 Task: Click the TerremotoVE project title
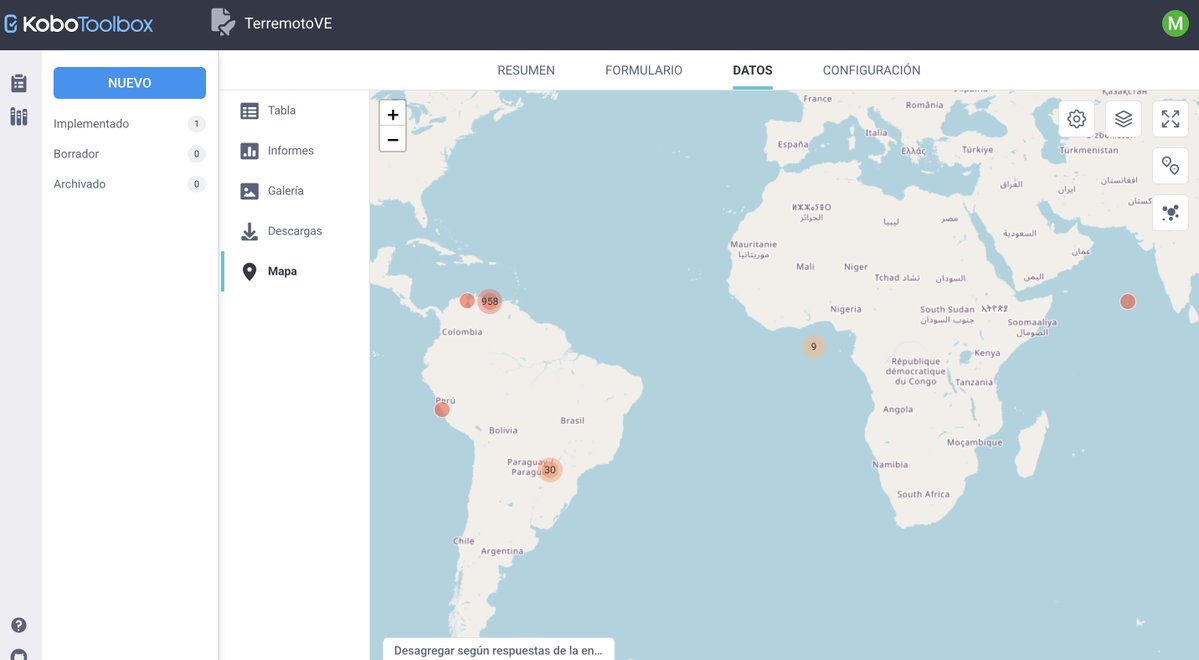[x=288, y=24]
